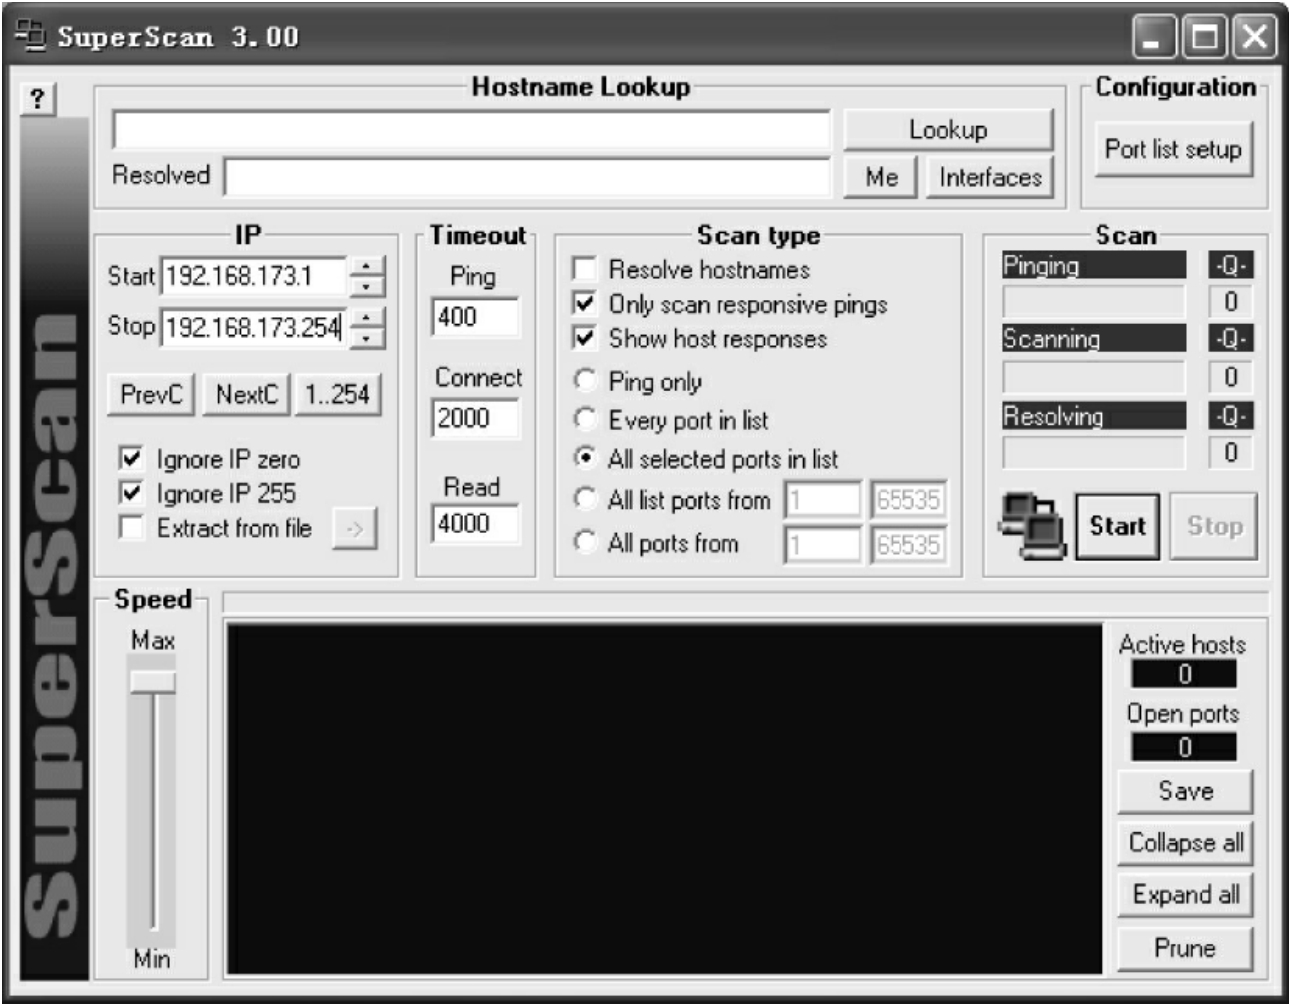
Task: Click the Speed slider handle
Action: pos(153,681)
